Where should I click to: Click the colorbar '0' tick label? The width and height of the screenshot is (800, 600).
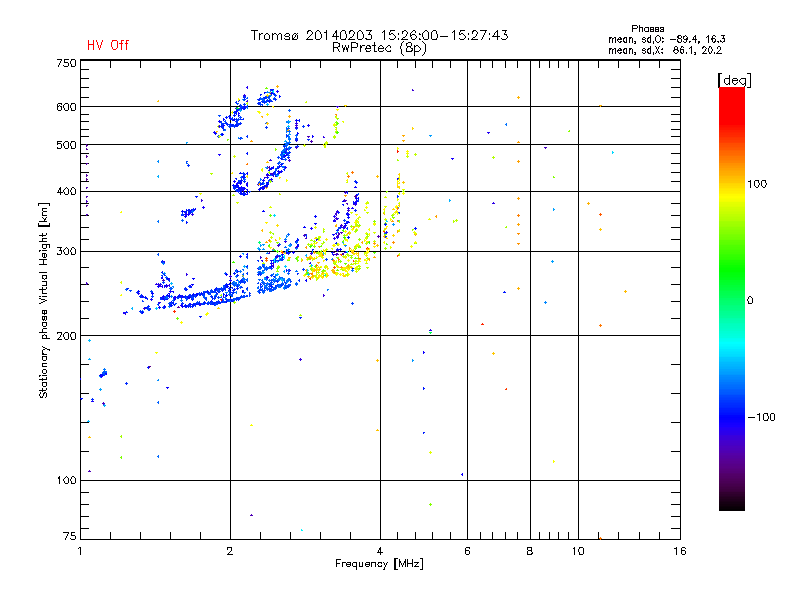[x=750, y=301]
